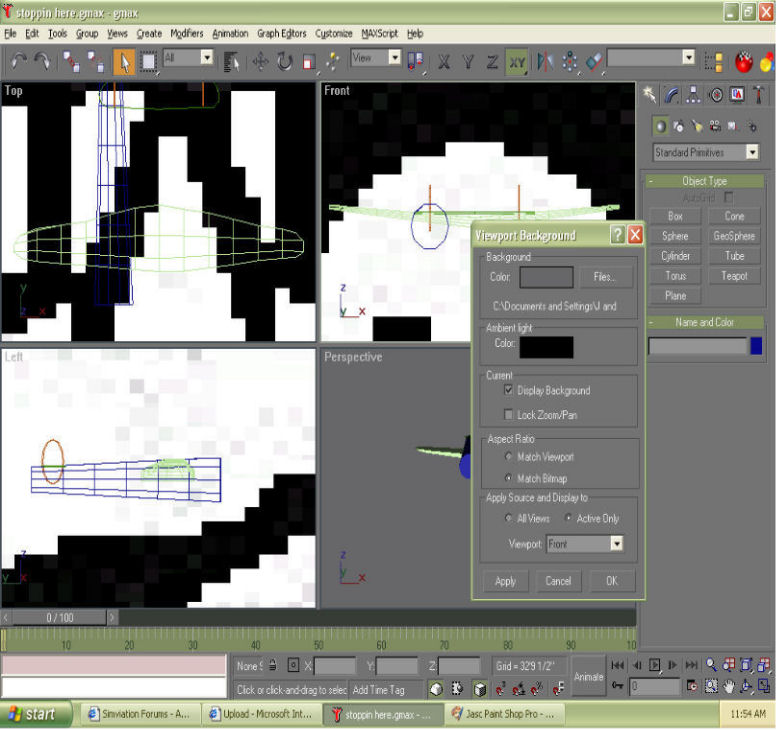776x730 pixels.
Task: Collapse the Object Type rollout
Action: point(704,181)
